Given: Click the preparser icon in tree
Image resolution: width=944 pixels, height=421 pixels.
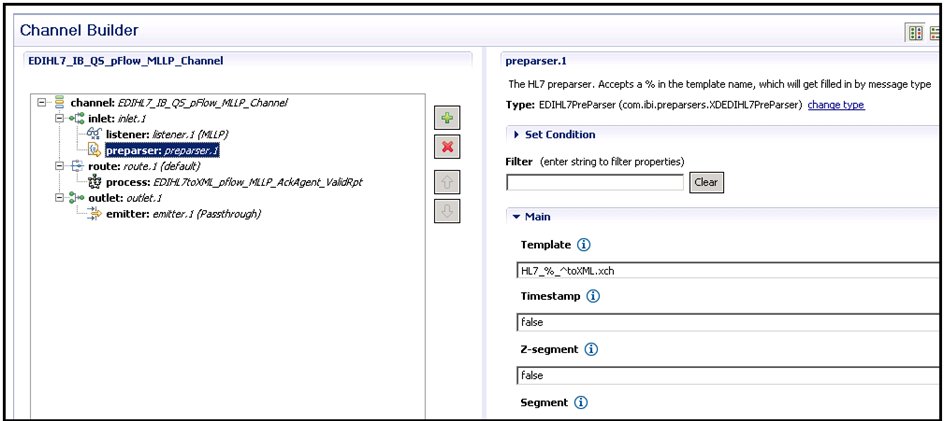Looking at the screenshot, I should (x=95, y=150).
